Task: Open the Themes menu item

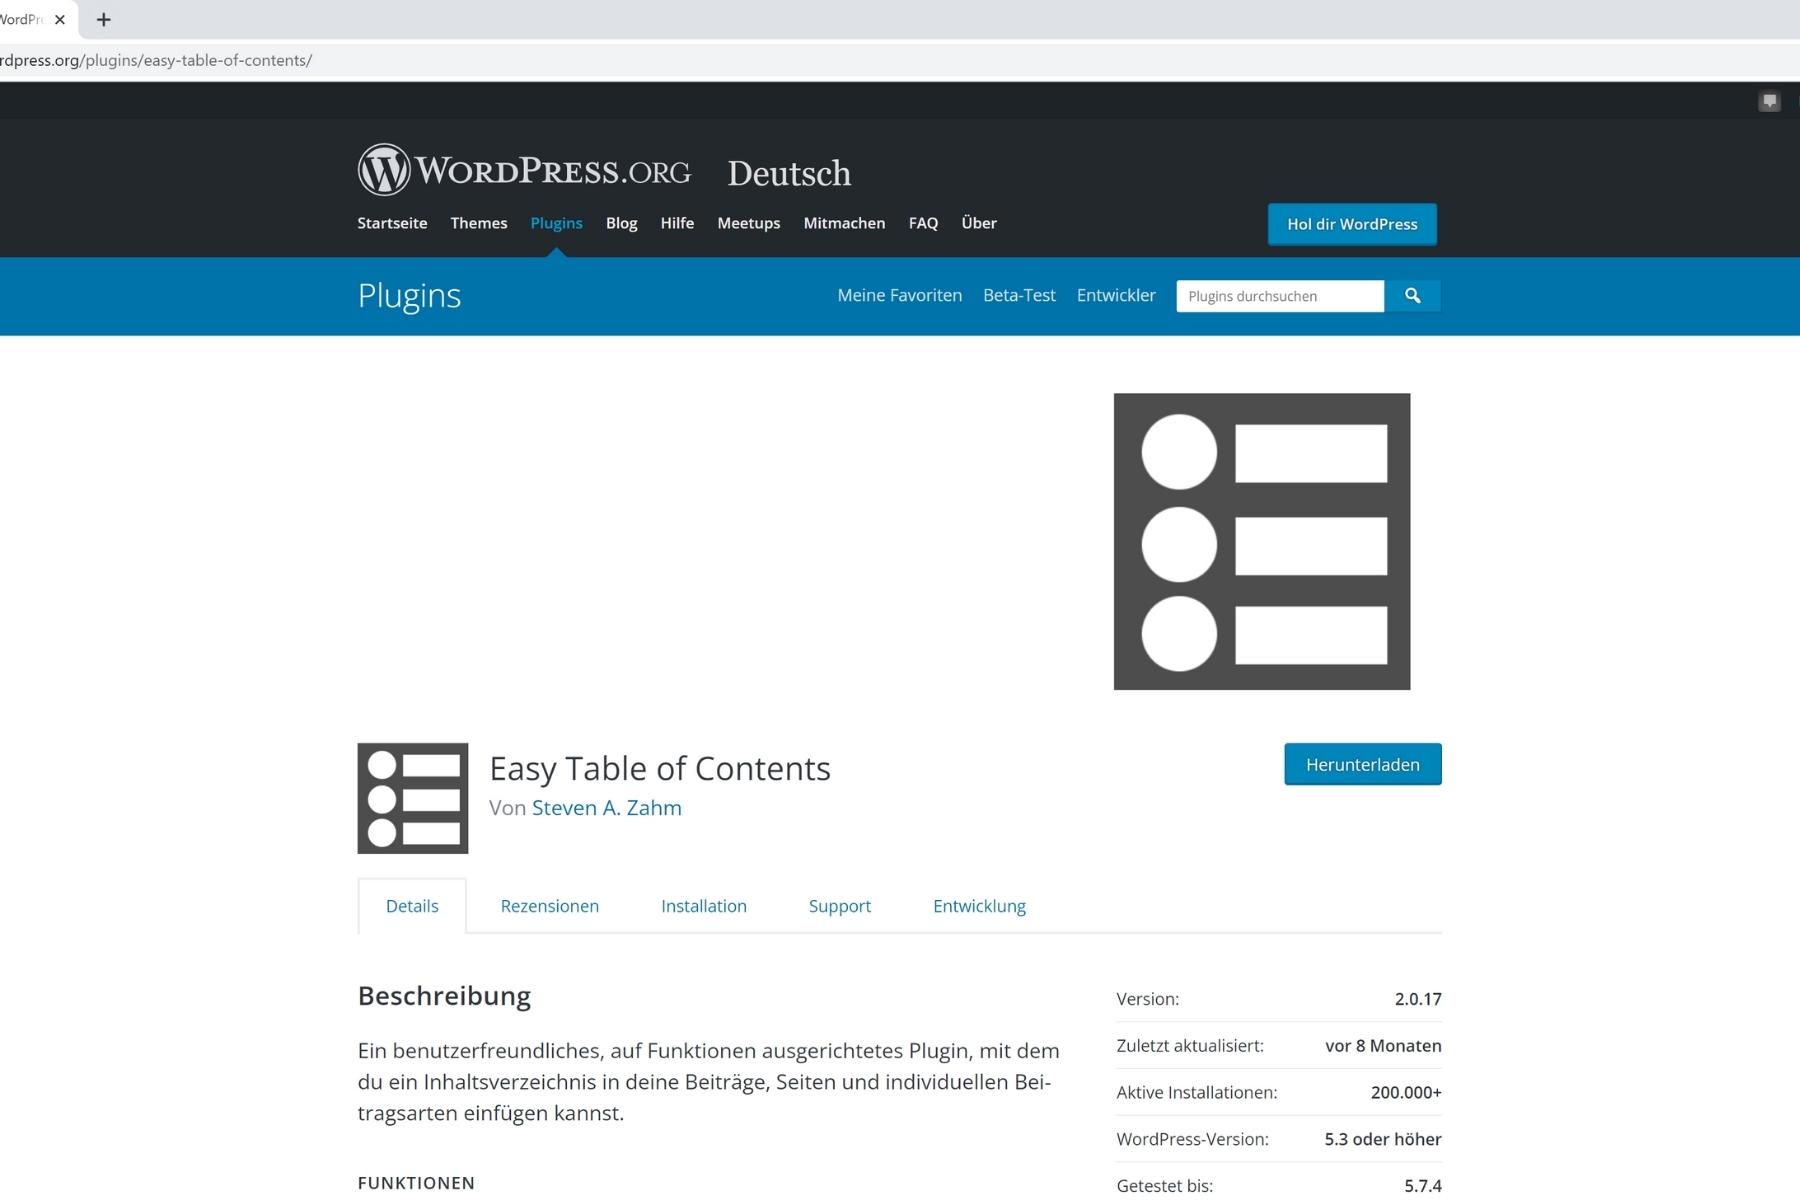Action: [x=479, y=223]
